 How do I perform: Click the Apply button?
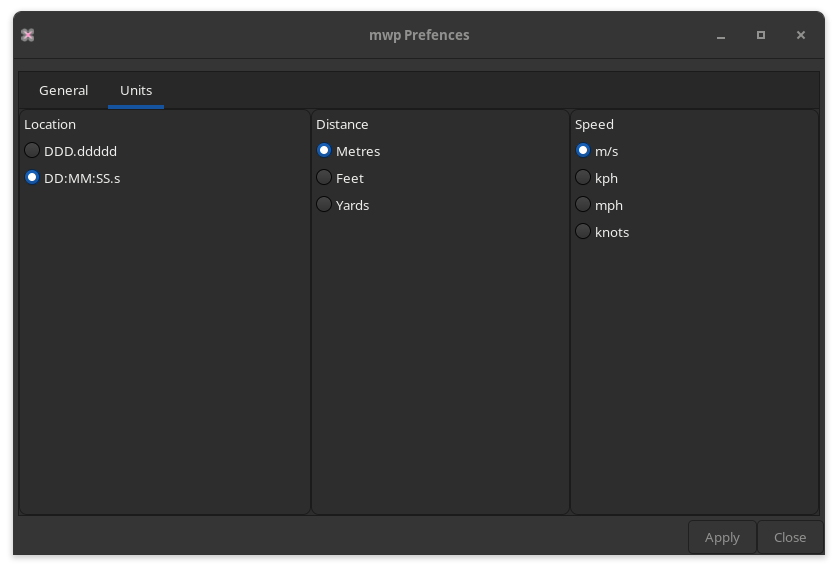tap(722, 537)
